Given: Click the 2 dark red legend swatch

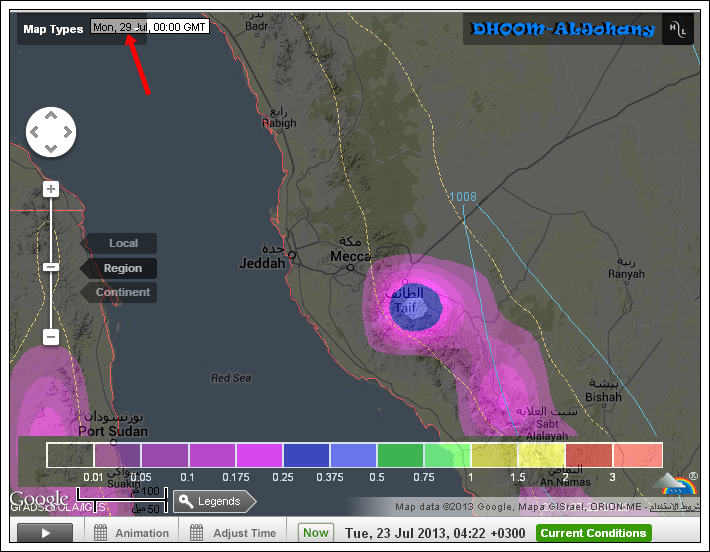Looking at the screenshot, I should (x=589, y=455).
